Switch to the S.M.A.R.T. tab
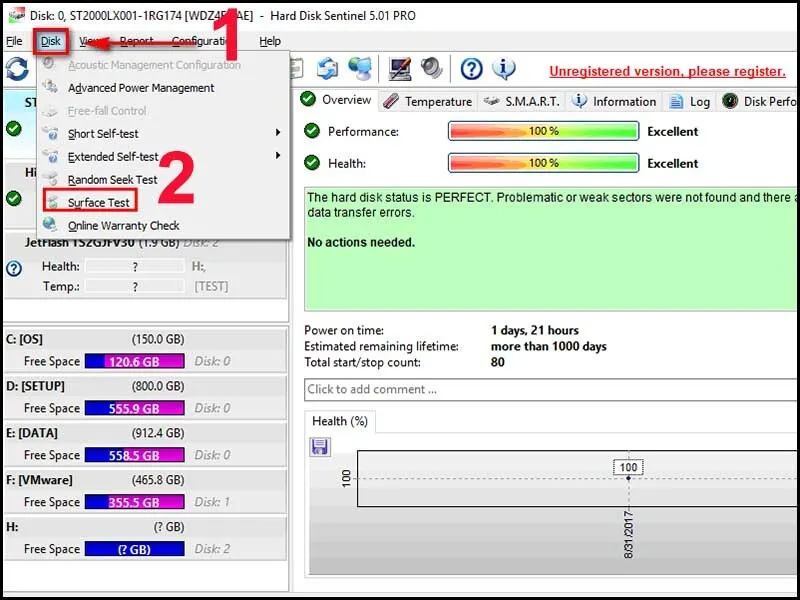This screenshot has height=600, width=800. (x=521, y=102)
